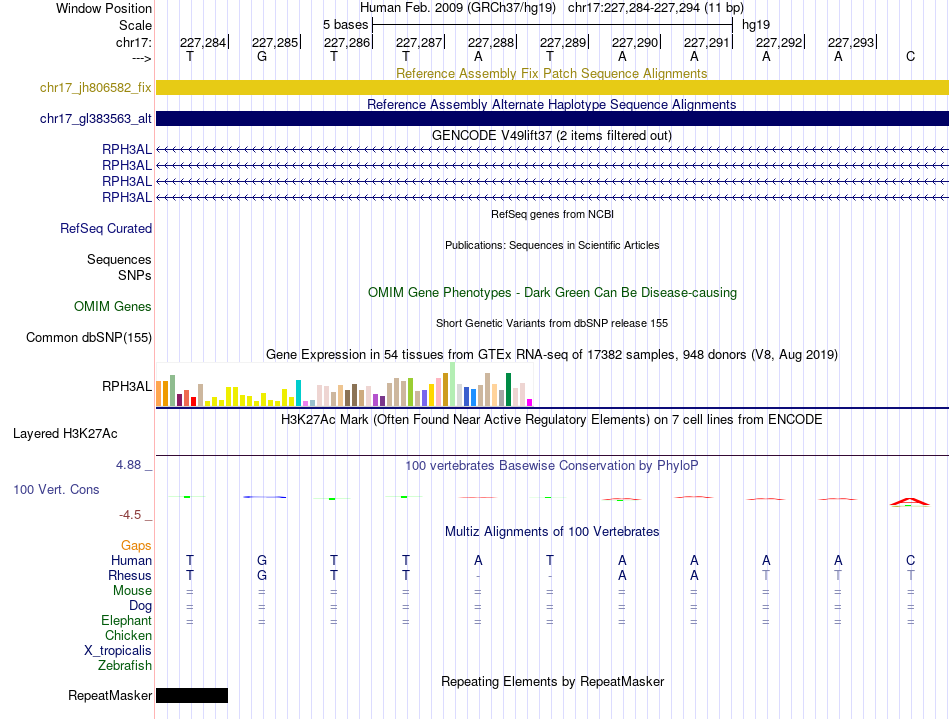The height and width of the screenshot is (719, 950).
Task: Click Short Genetic Variants from dbSNP title
Action: 552,323
